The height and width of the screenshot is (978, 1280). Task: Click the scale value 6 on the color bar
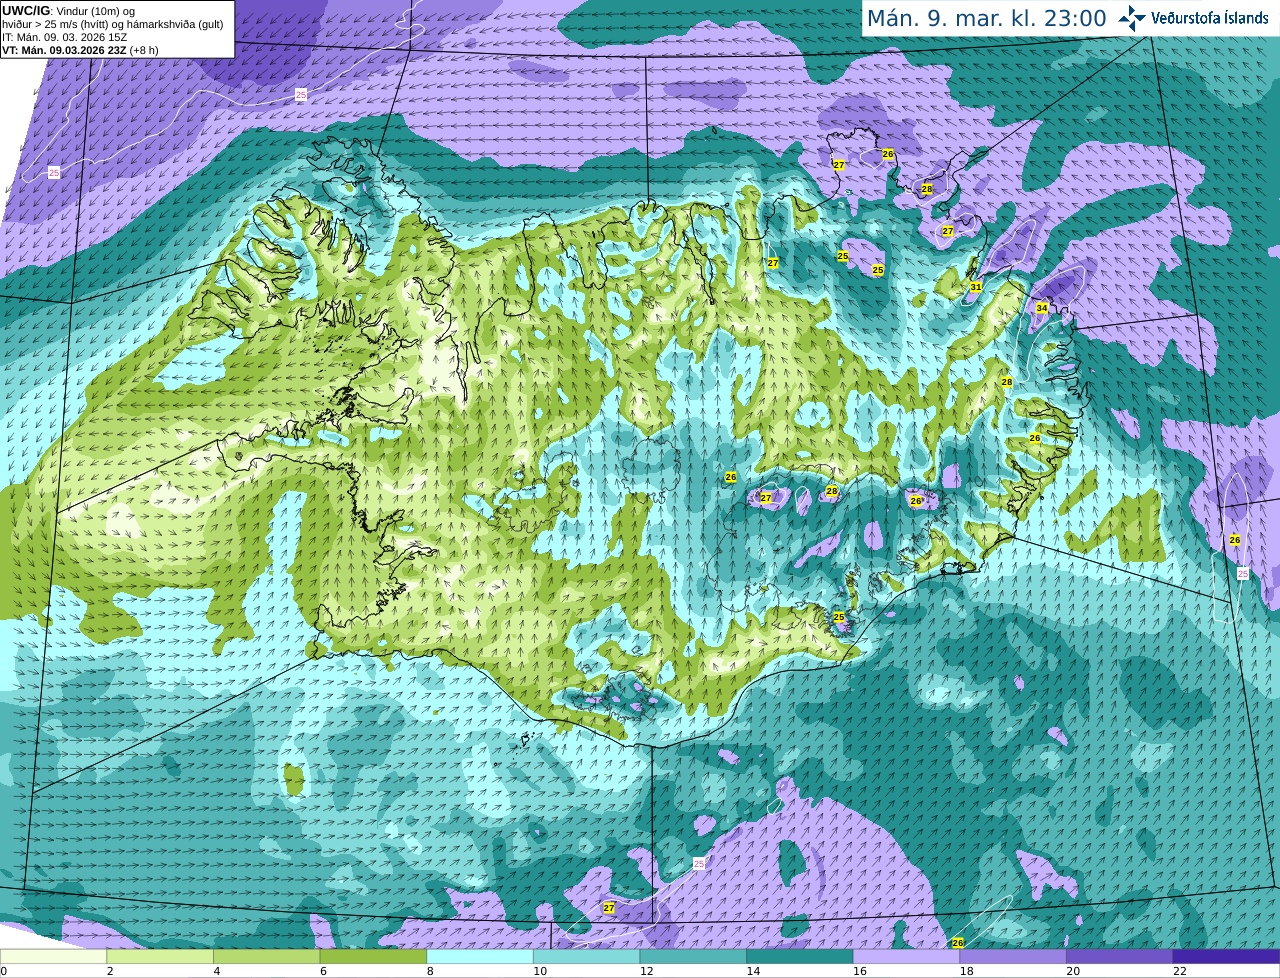(323, 970)
